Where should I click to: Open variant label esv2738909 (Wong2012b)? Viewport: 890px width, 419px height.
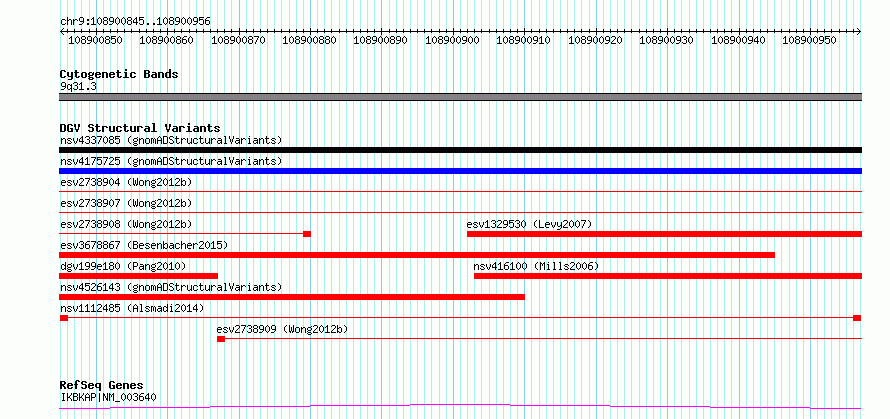282,329
